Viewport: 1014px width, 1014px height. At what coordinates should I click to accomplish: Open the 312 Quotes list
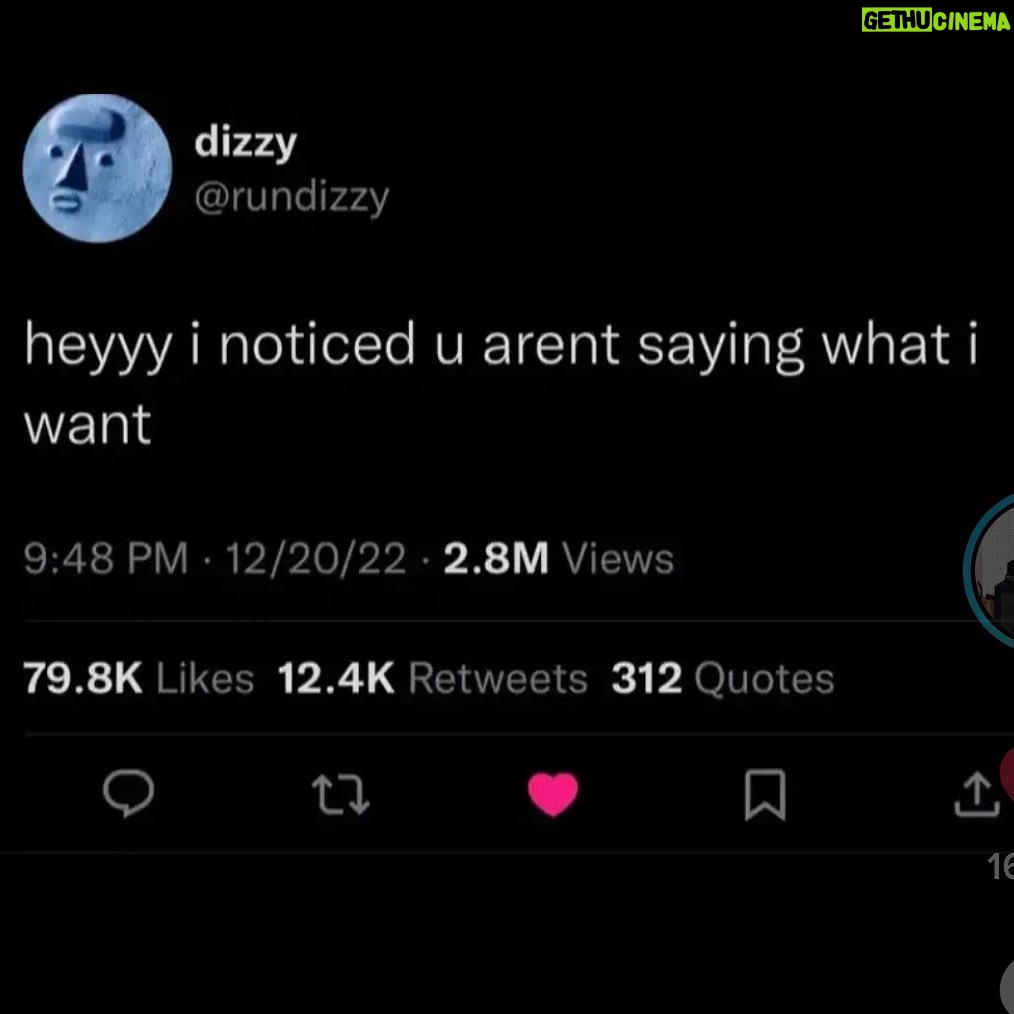point(723,678)
